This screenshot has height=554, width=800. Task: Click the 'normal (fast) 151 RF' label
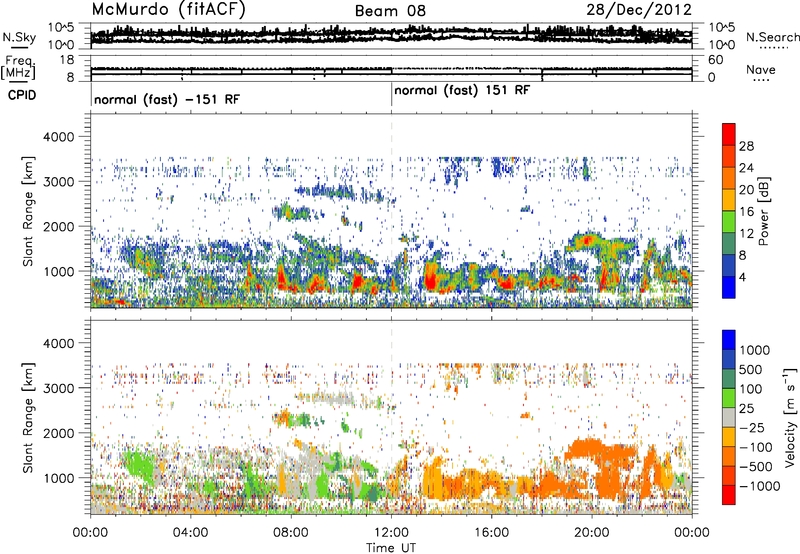pos(462,90)
